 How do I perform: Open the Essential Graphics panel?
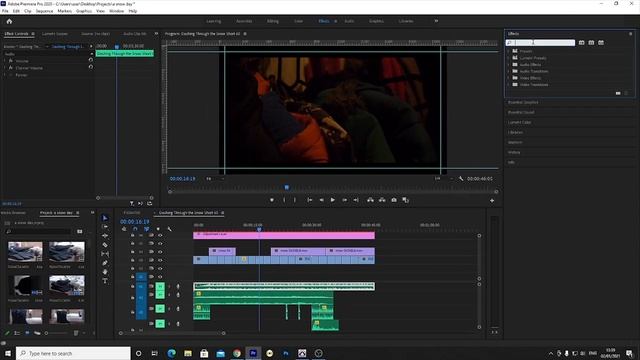[523, 102]
